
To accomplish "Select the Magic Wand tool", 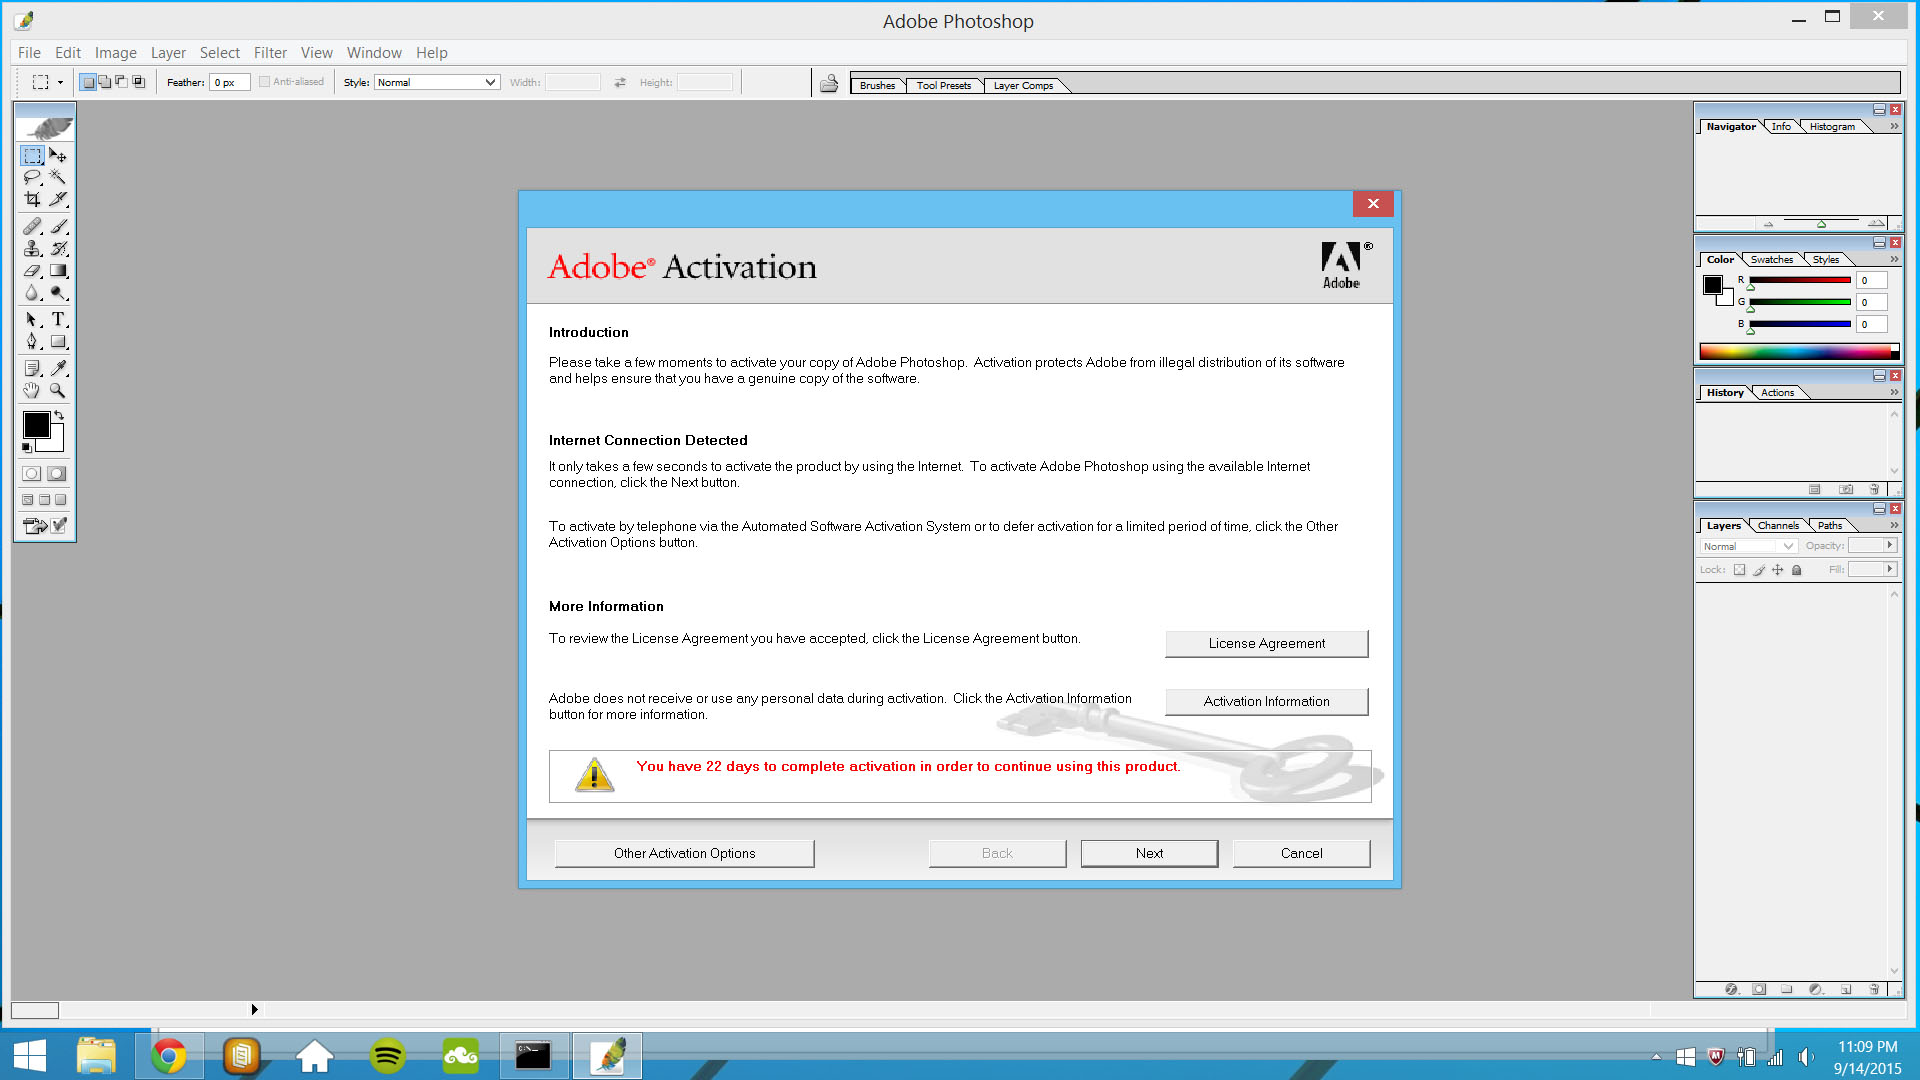I will [x=58, y=177].
